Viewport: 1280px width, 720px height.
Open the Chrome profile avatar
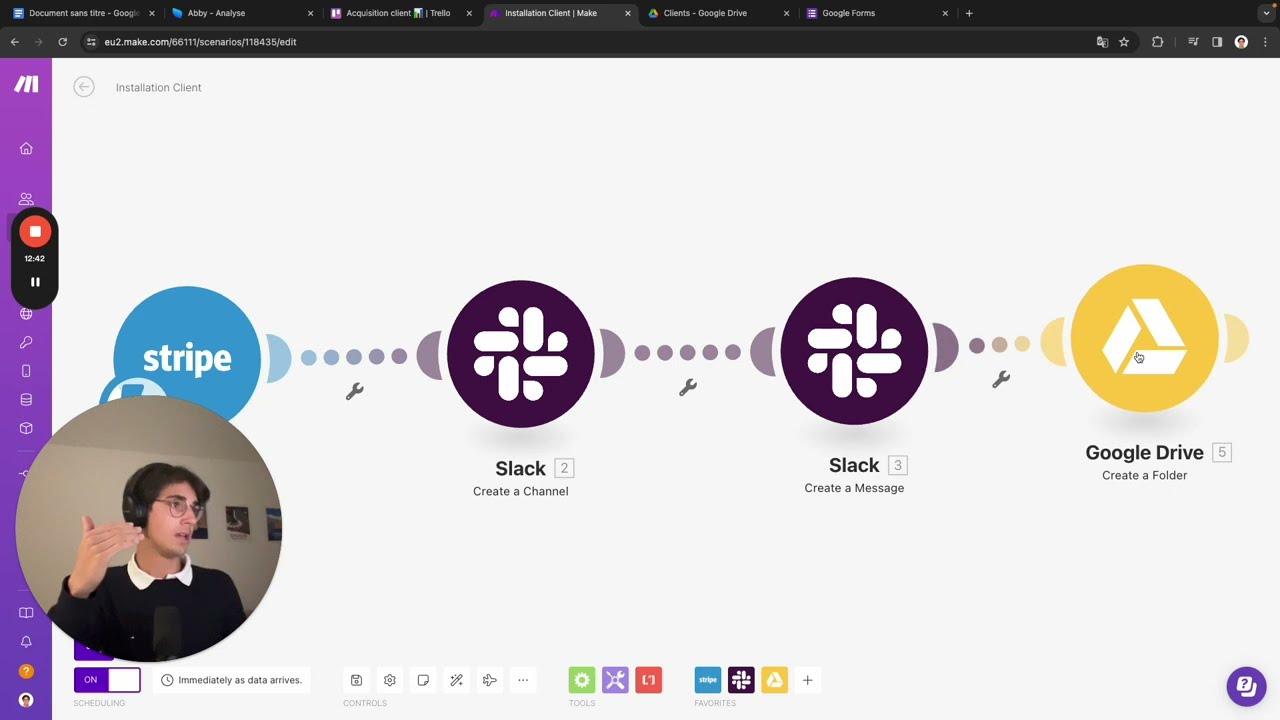(x=1241, y=42)
